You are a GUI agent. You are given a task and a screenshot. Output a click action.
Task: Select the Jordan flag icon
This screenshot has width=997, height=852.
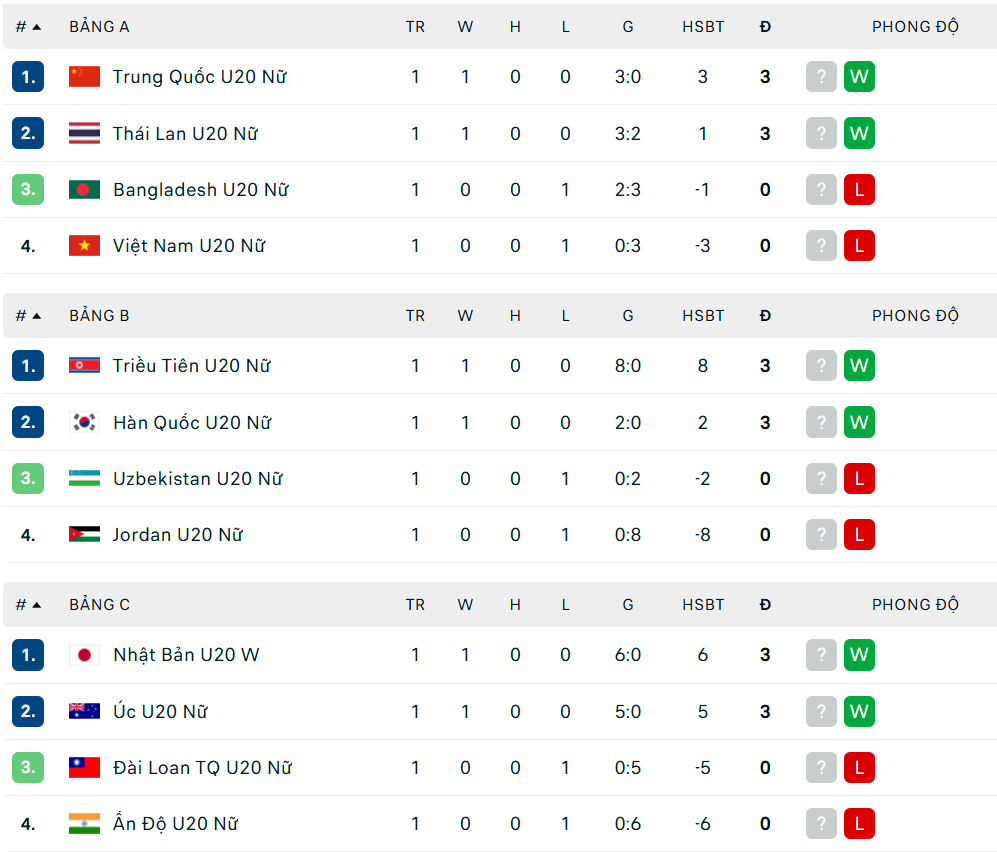coord(85,534)
